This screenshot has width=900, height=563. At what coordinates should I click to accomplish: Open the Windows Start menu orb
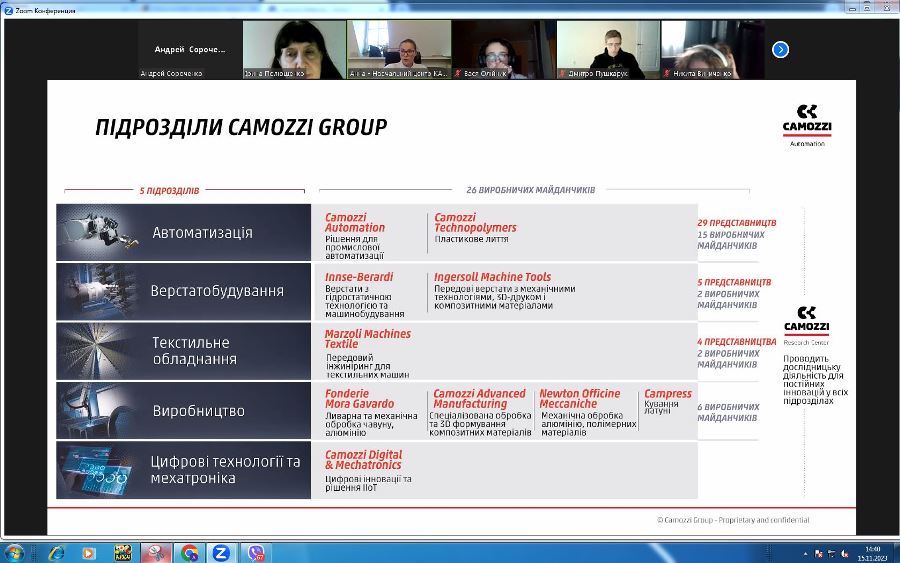click(x=14, y=553)
